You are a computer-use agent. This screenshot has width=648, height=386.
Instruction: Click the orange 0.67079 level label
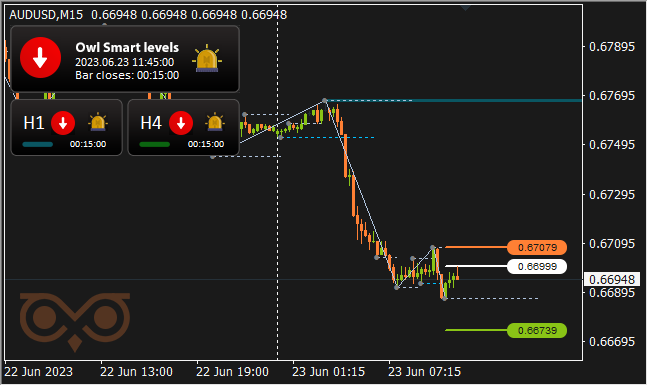[x=537, y=248]
